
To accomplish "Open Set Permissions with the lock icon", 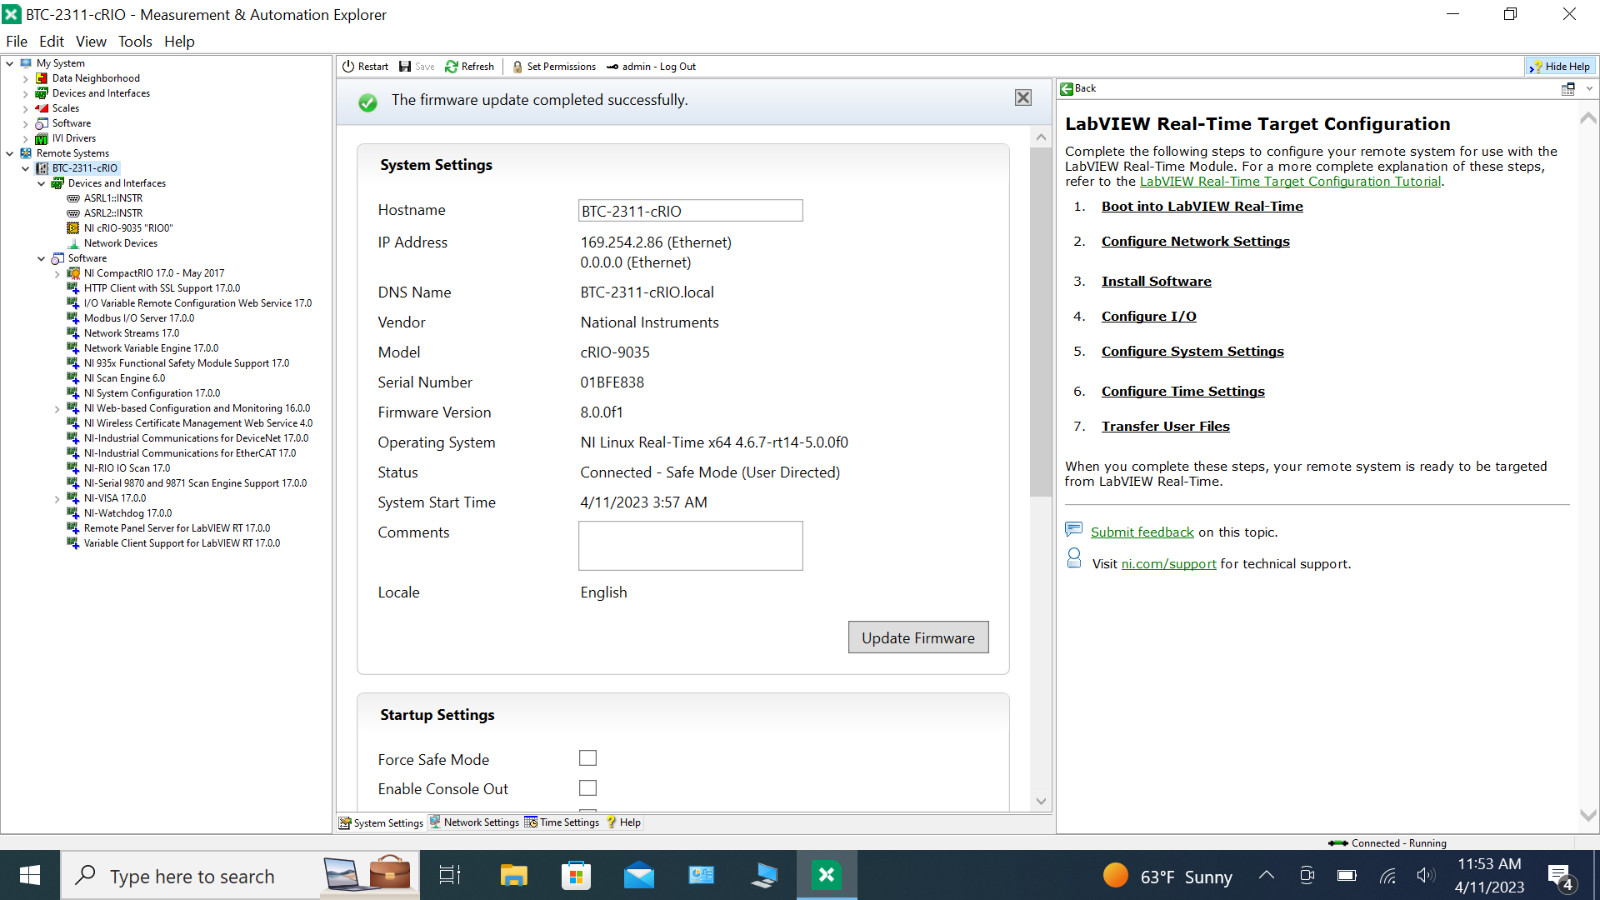I will (517, 67).
